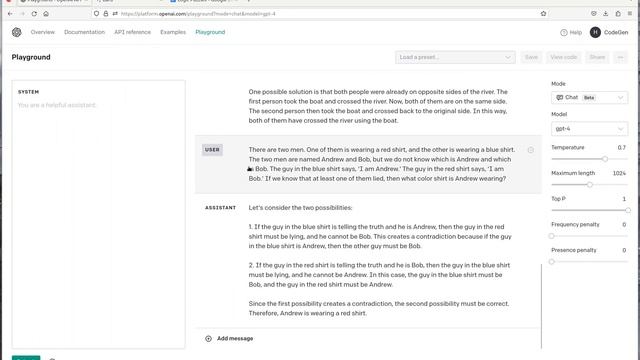Screen dimensions: 640x360
Task: Click the OpenAI logo icon
Action: point(16,32)
